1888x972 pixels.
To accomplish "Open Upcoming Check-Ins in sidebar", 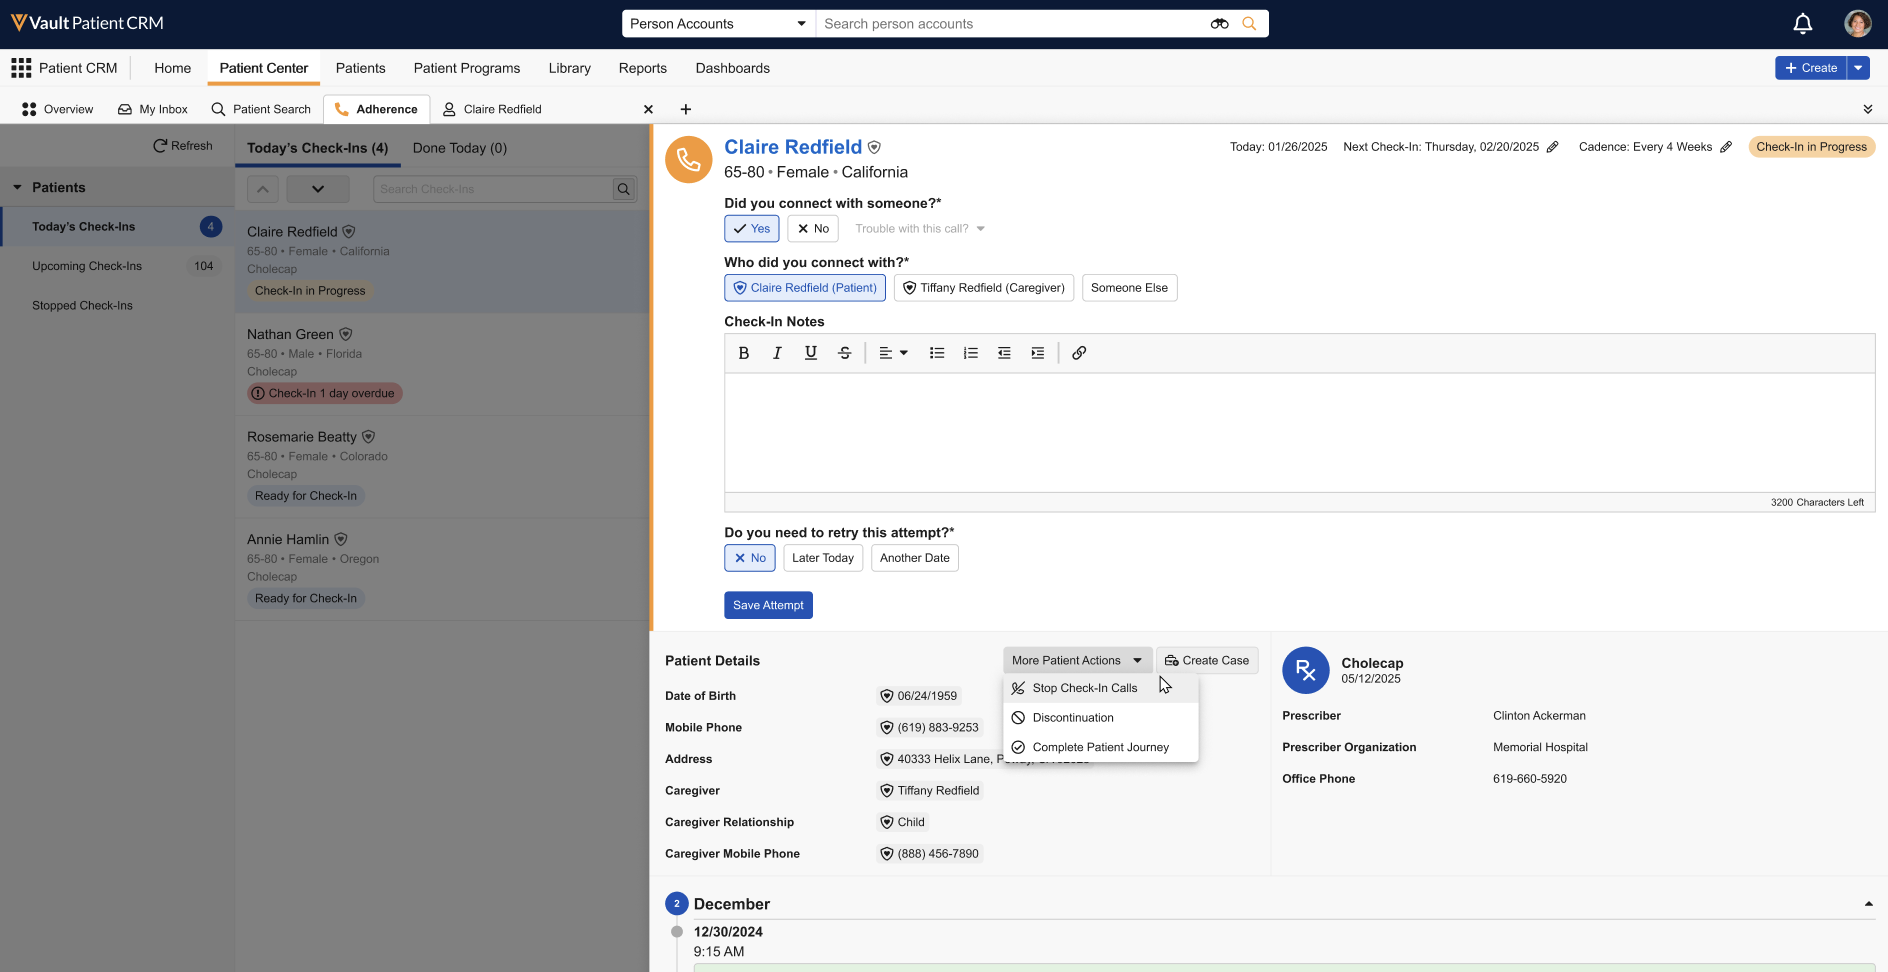I will click(87, 266).
